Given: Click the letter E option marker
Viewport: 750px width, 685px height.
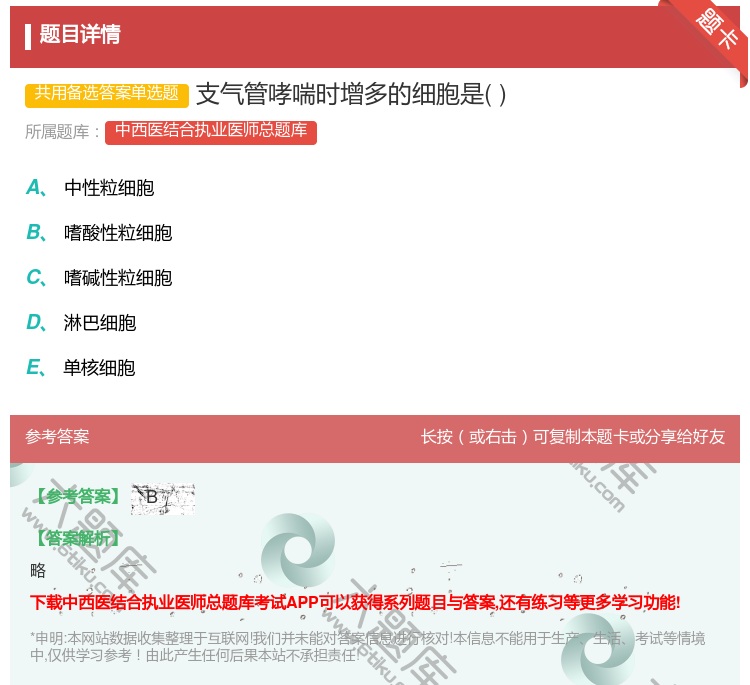Looking at the screenshot, I should (35, 368).
